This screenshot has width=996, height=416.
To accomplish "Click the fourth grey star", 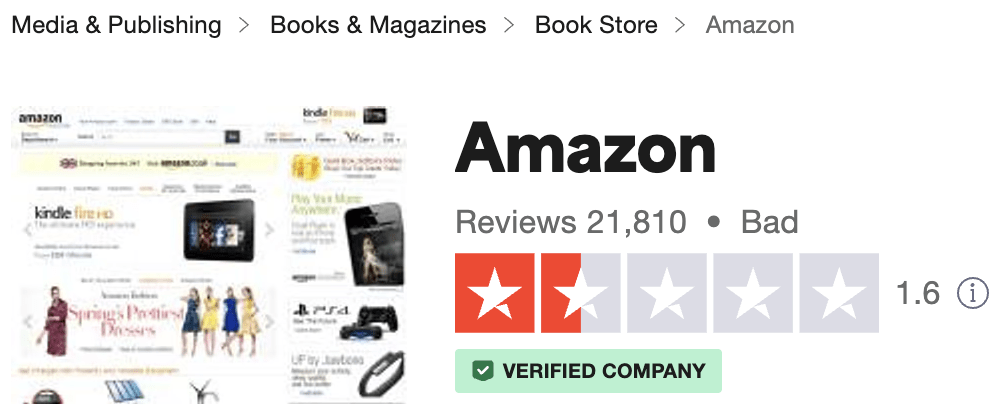I will point(753,293).
